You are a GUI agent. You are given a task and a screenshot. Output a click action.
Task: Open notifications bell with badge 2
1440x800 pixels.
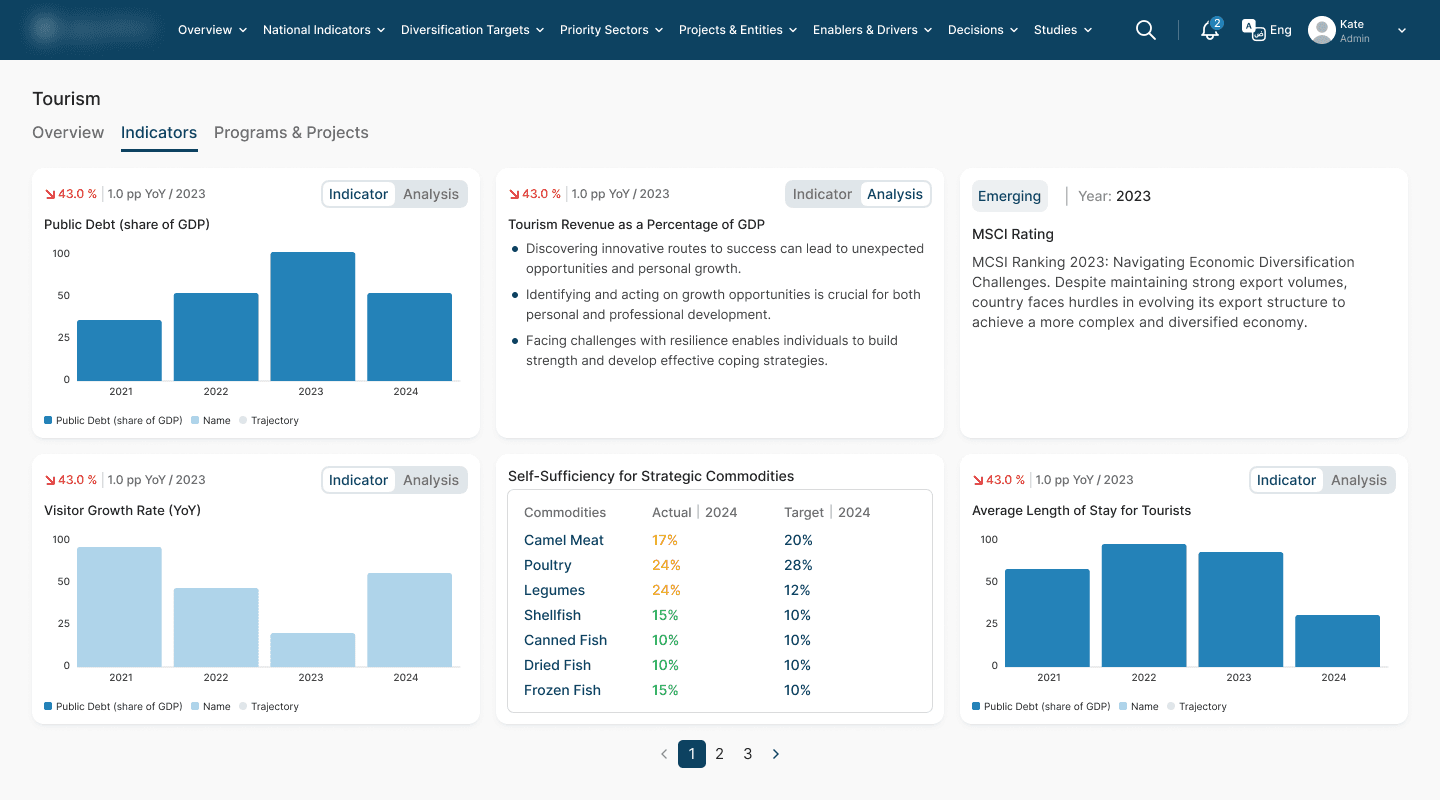tap(1211, 29)
